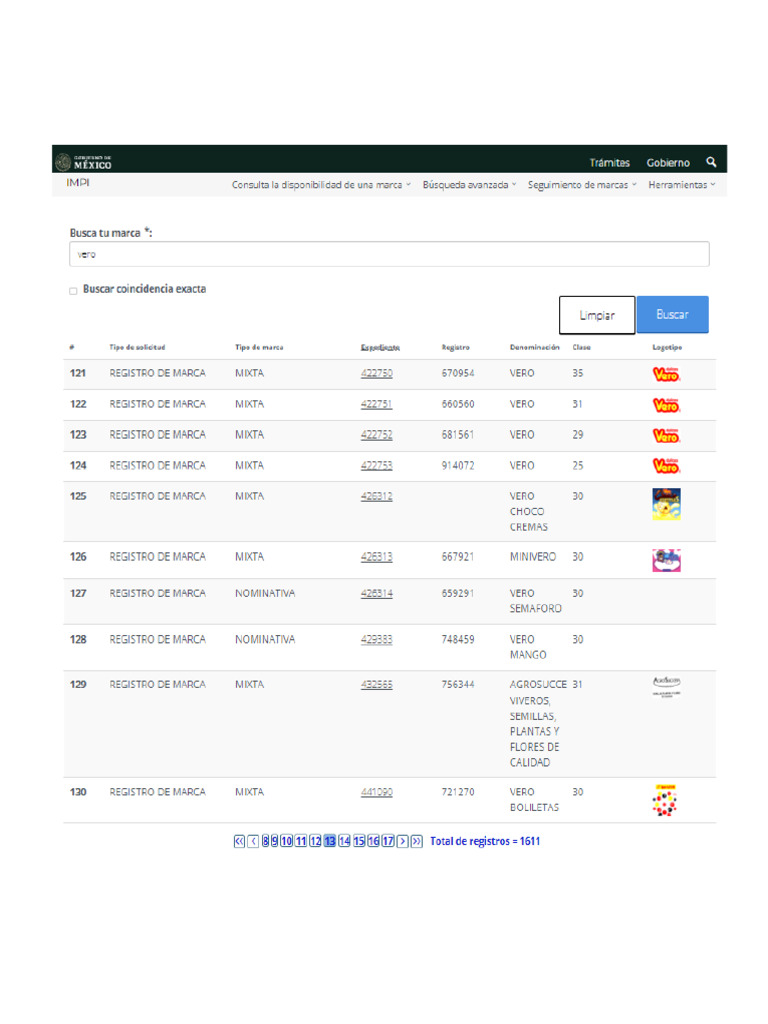Go to the next results page arrow
The image size is (768, 1024).
click(x=403, y=841)
